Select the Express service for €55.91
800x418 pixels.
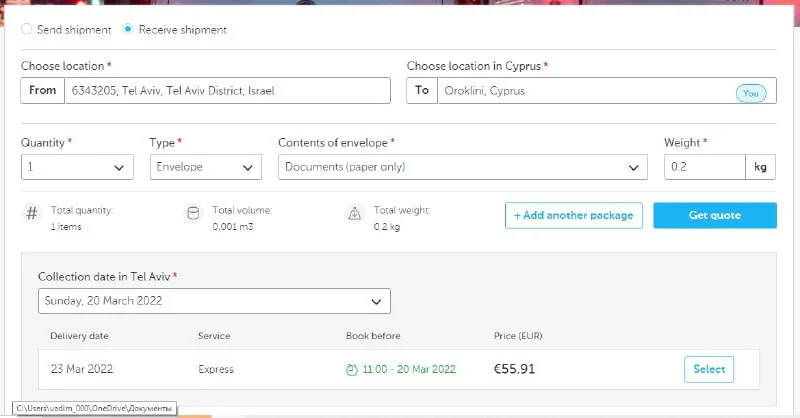709,369
